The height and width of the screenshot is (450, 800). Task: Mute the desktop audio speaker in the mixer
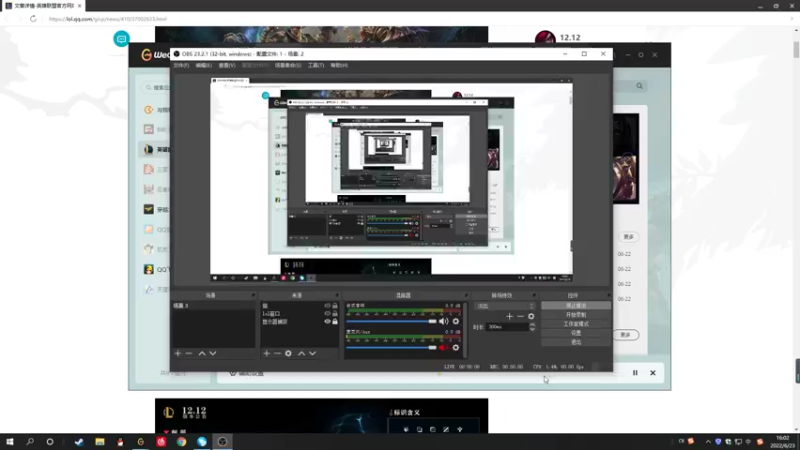(444, 321)
